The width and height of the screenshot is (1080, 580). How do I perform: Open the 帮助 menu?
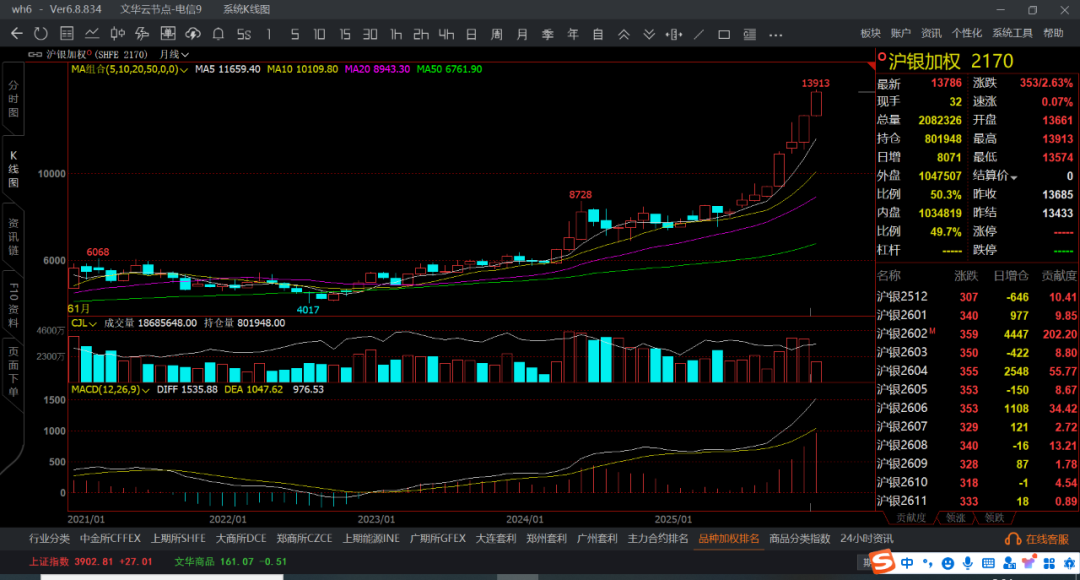[x=1053, y=33]
